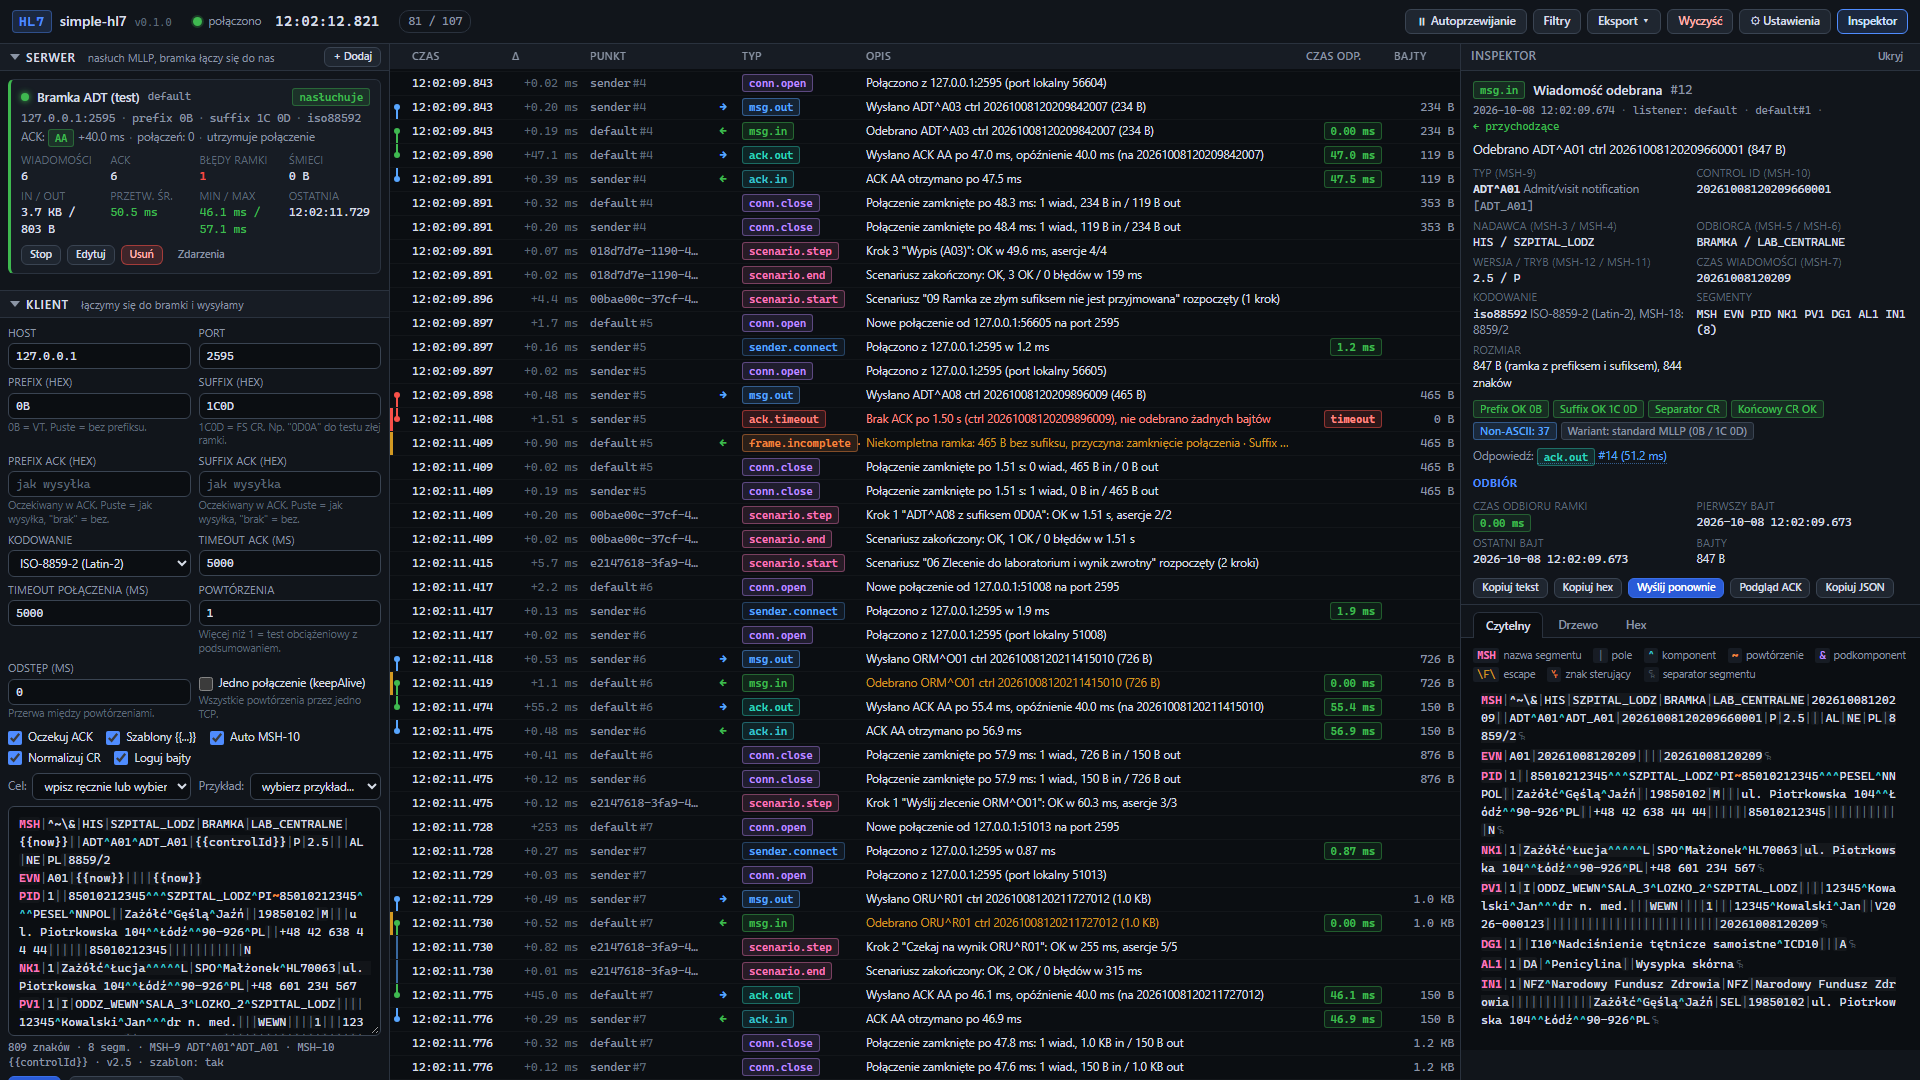The image size is (1920, 1080).
Task: Open the Eksport dropdown menu
Action: [x=1623, y=21]
